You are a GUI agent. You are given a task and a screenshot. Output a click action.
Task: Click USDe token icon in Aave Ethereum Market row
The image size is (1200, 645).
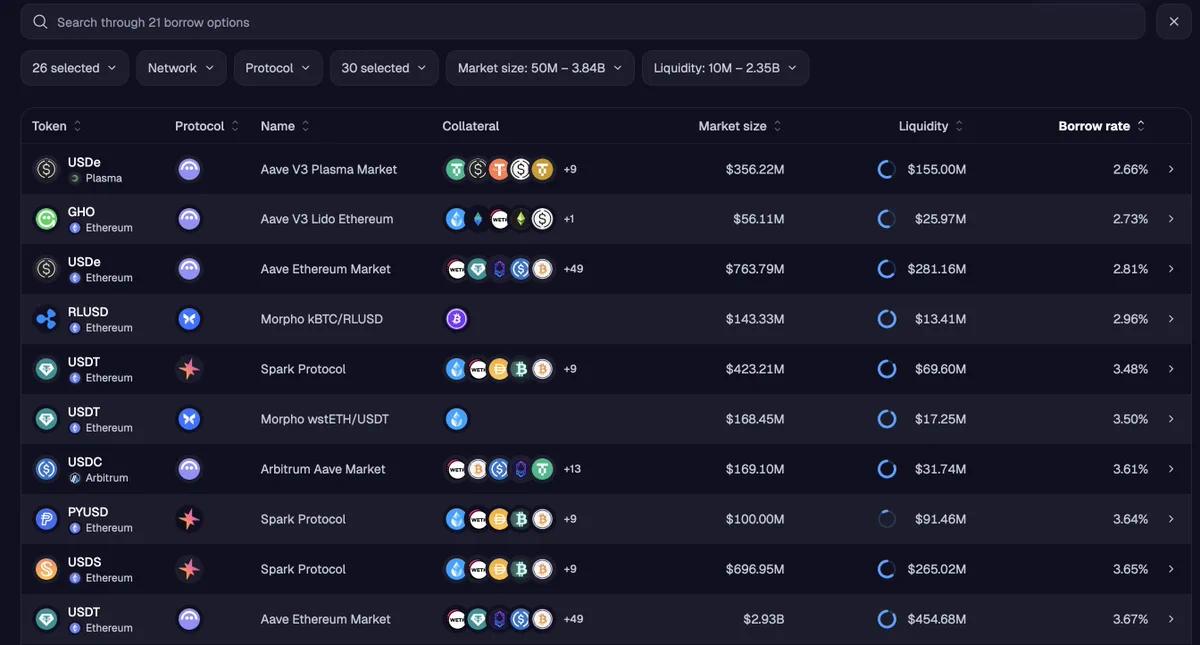pos(46,269)
